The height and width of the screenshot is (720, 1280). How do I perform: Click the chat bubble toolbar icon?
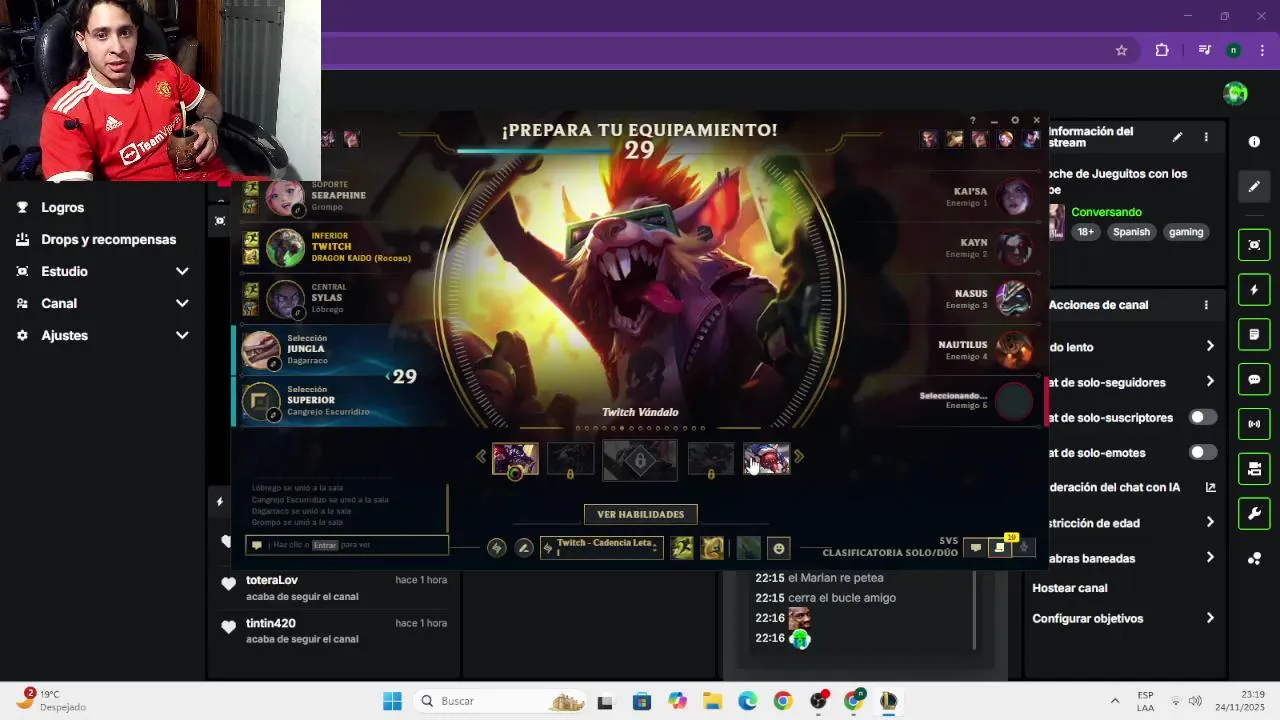(x=1254, y=380)
